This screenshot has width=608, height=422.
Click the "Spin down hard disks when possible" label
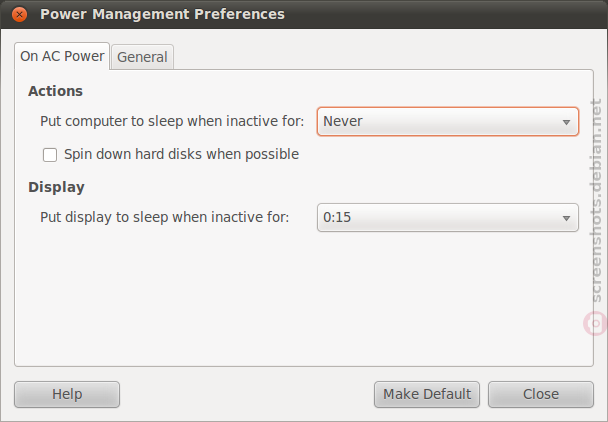pyautogui.click(x=181, y=154)
